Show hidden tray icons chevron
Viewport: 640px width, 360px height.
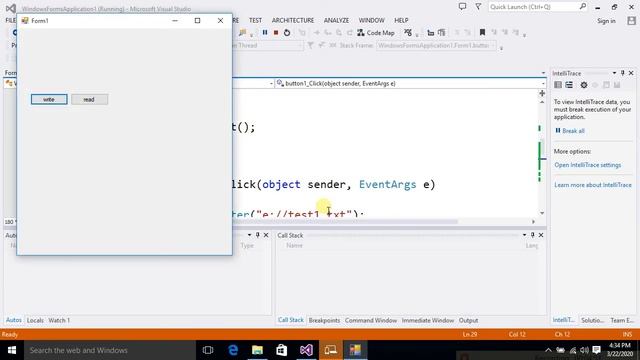[x=548, y=350]
